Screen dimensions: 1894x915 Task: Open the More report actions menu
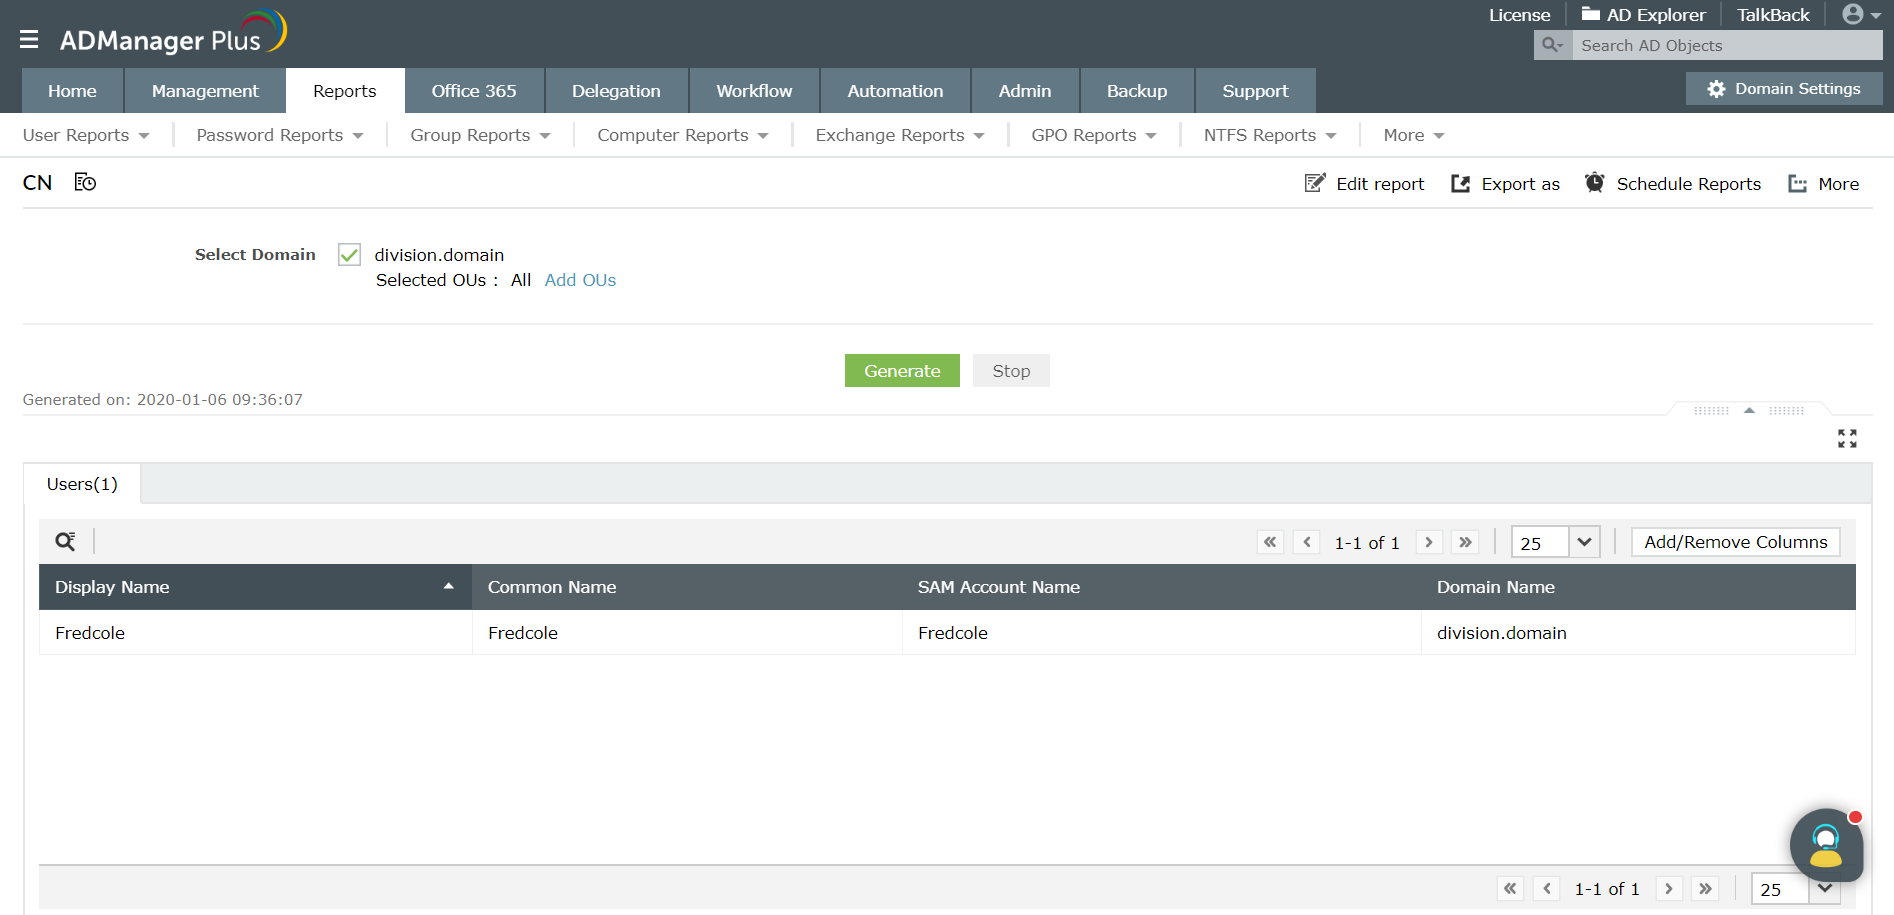point(1823,183)
